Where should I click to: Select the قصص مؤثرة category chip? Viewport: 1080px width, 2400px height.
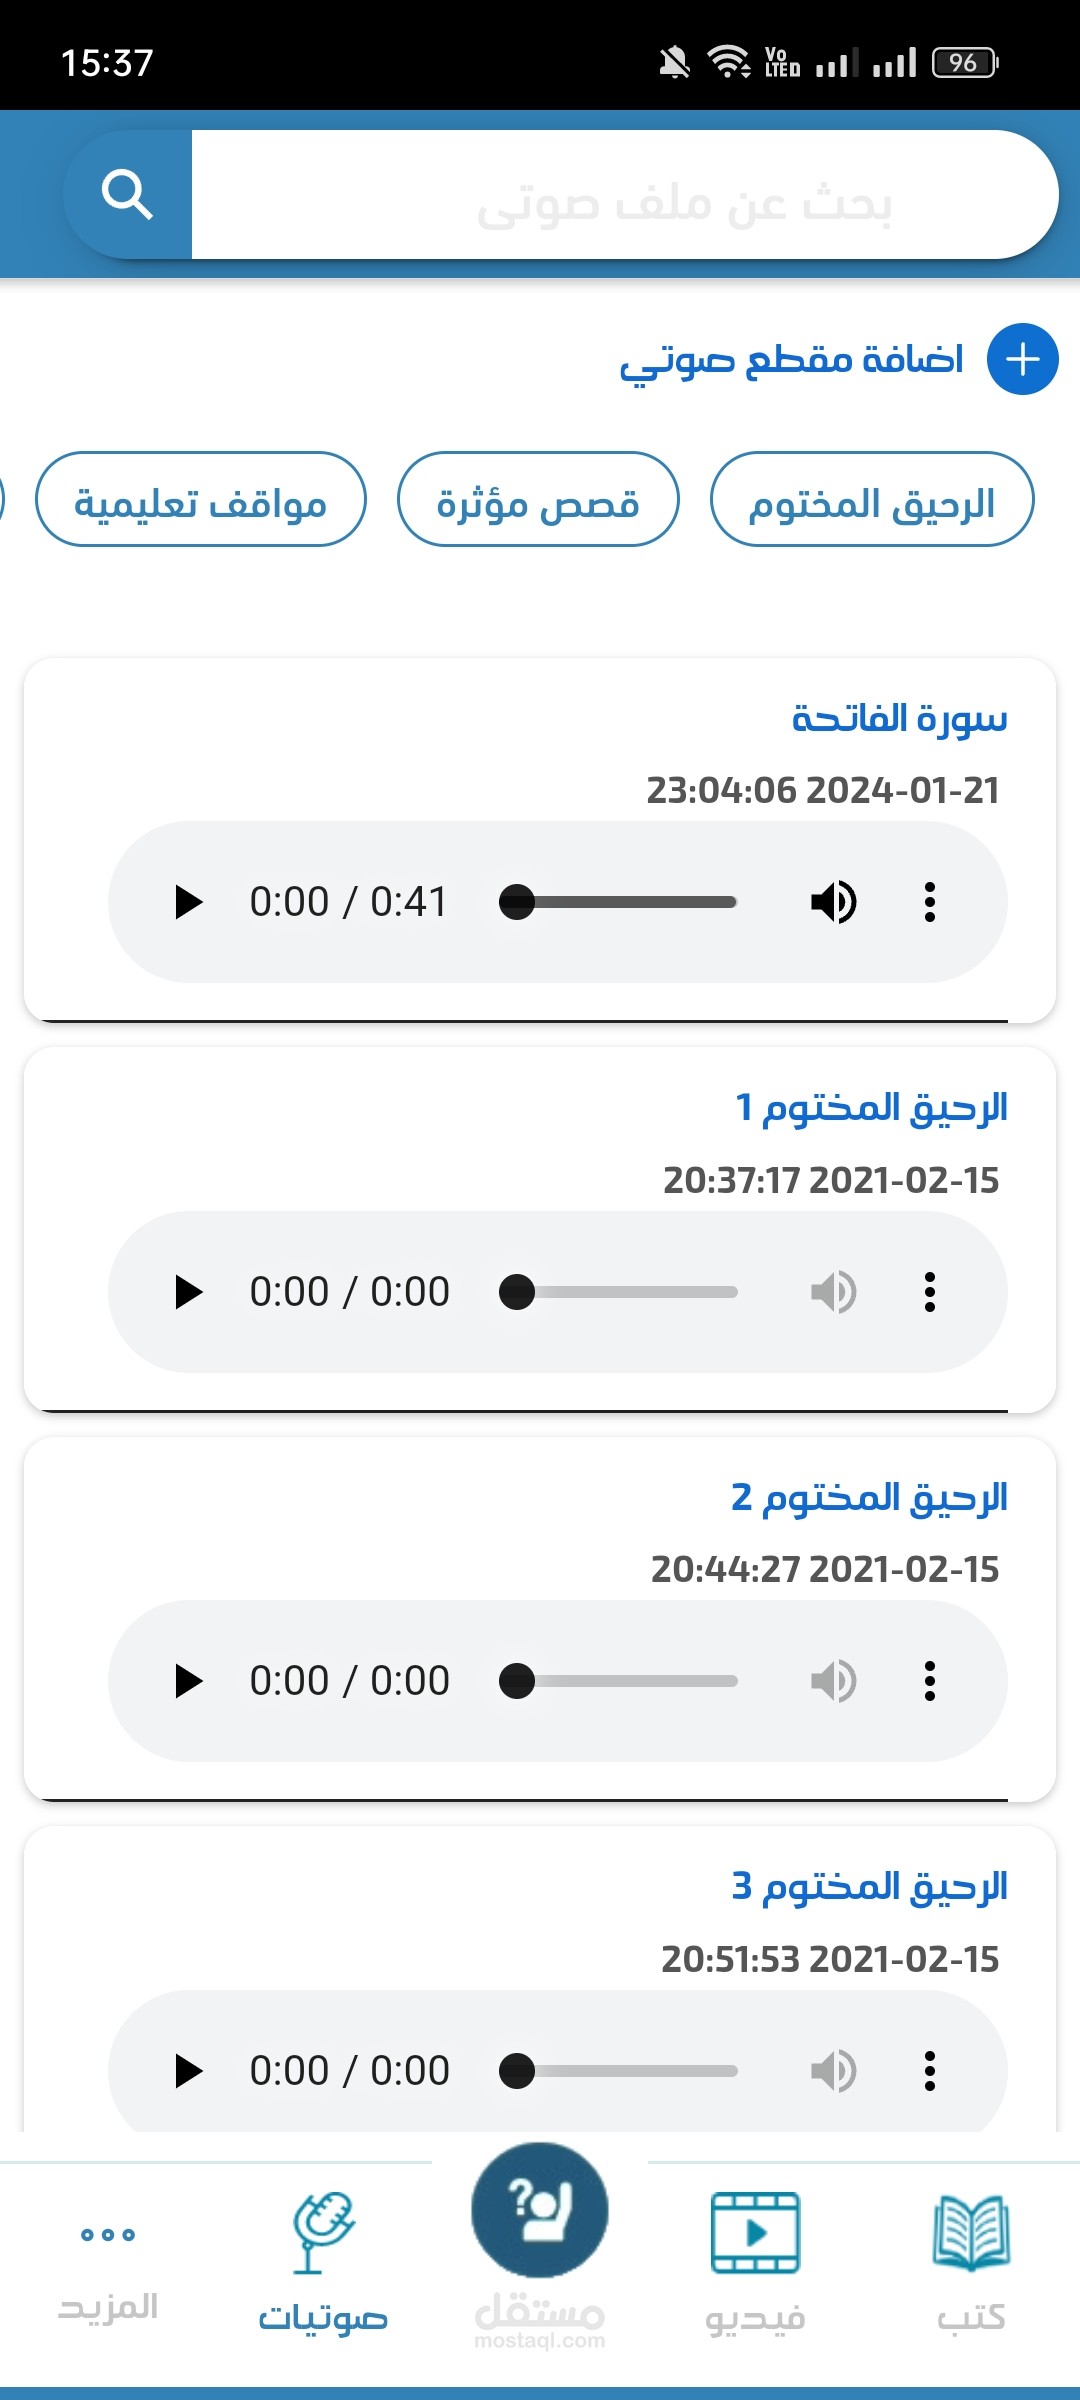click(538, 499)
